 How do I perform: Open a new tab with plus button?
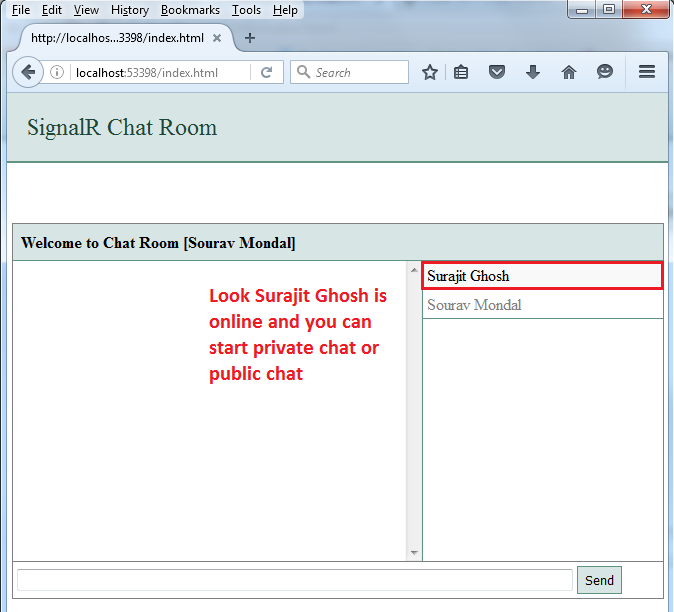pyautogui.click(x=250, y=38)
